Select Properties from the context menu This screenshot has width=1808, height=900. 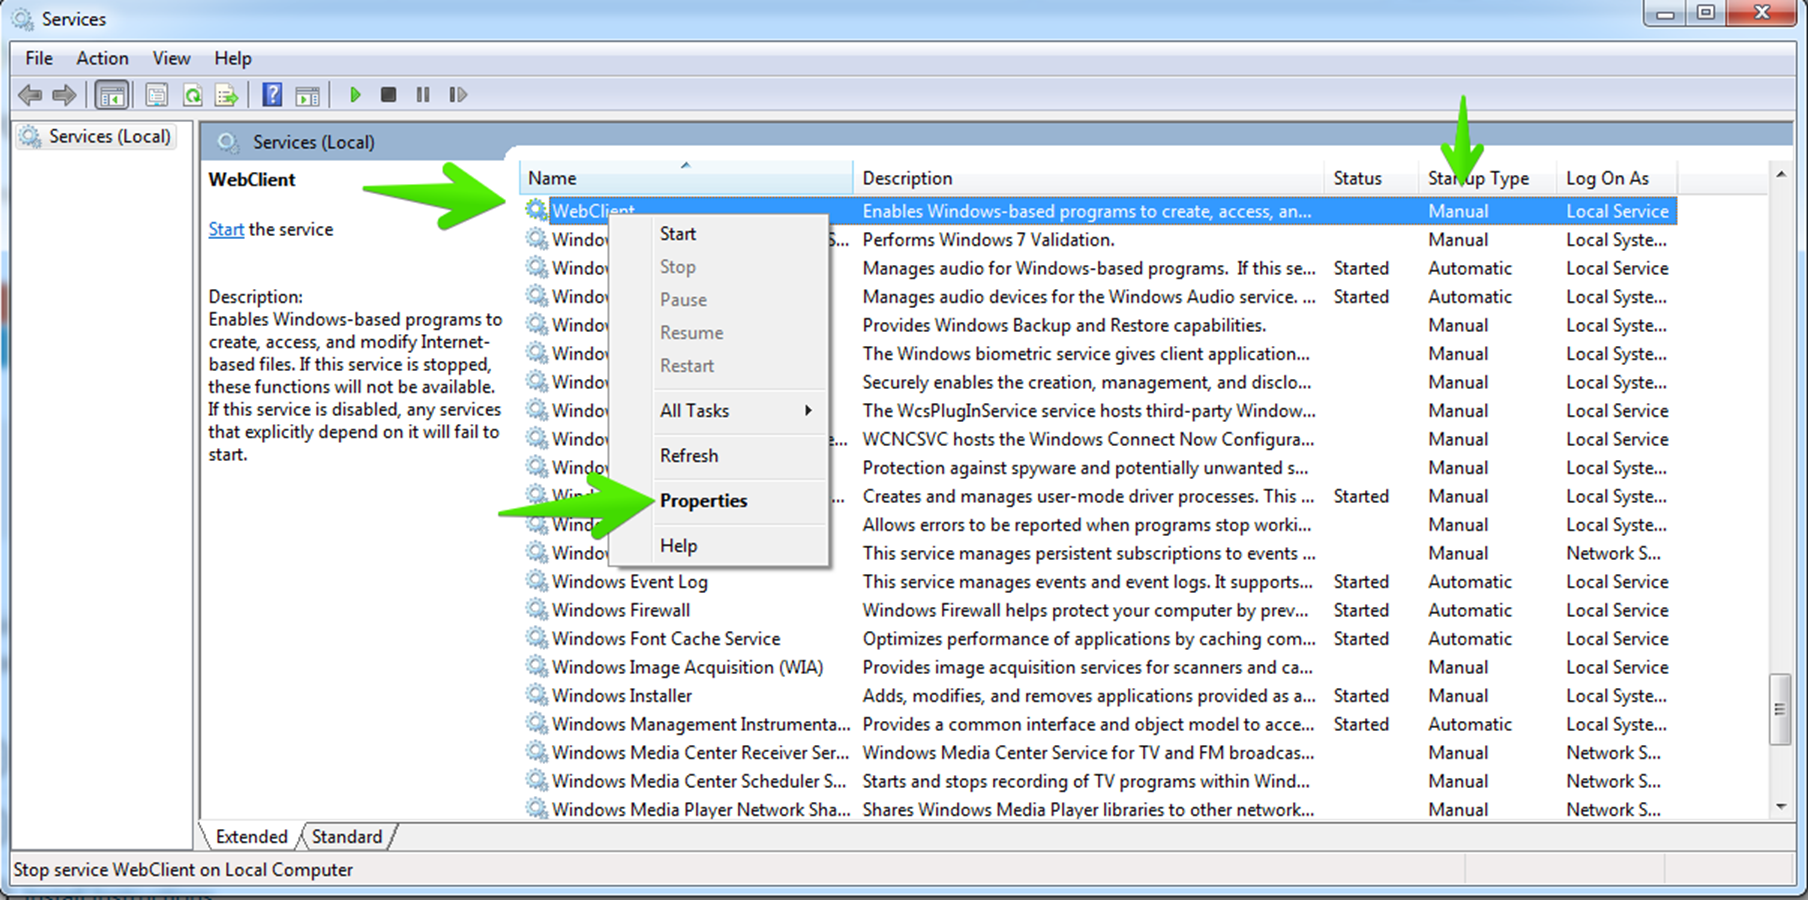pos(703,500)
